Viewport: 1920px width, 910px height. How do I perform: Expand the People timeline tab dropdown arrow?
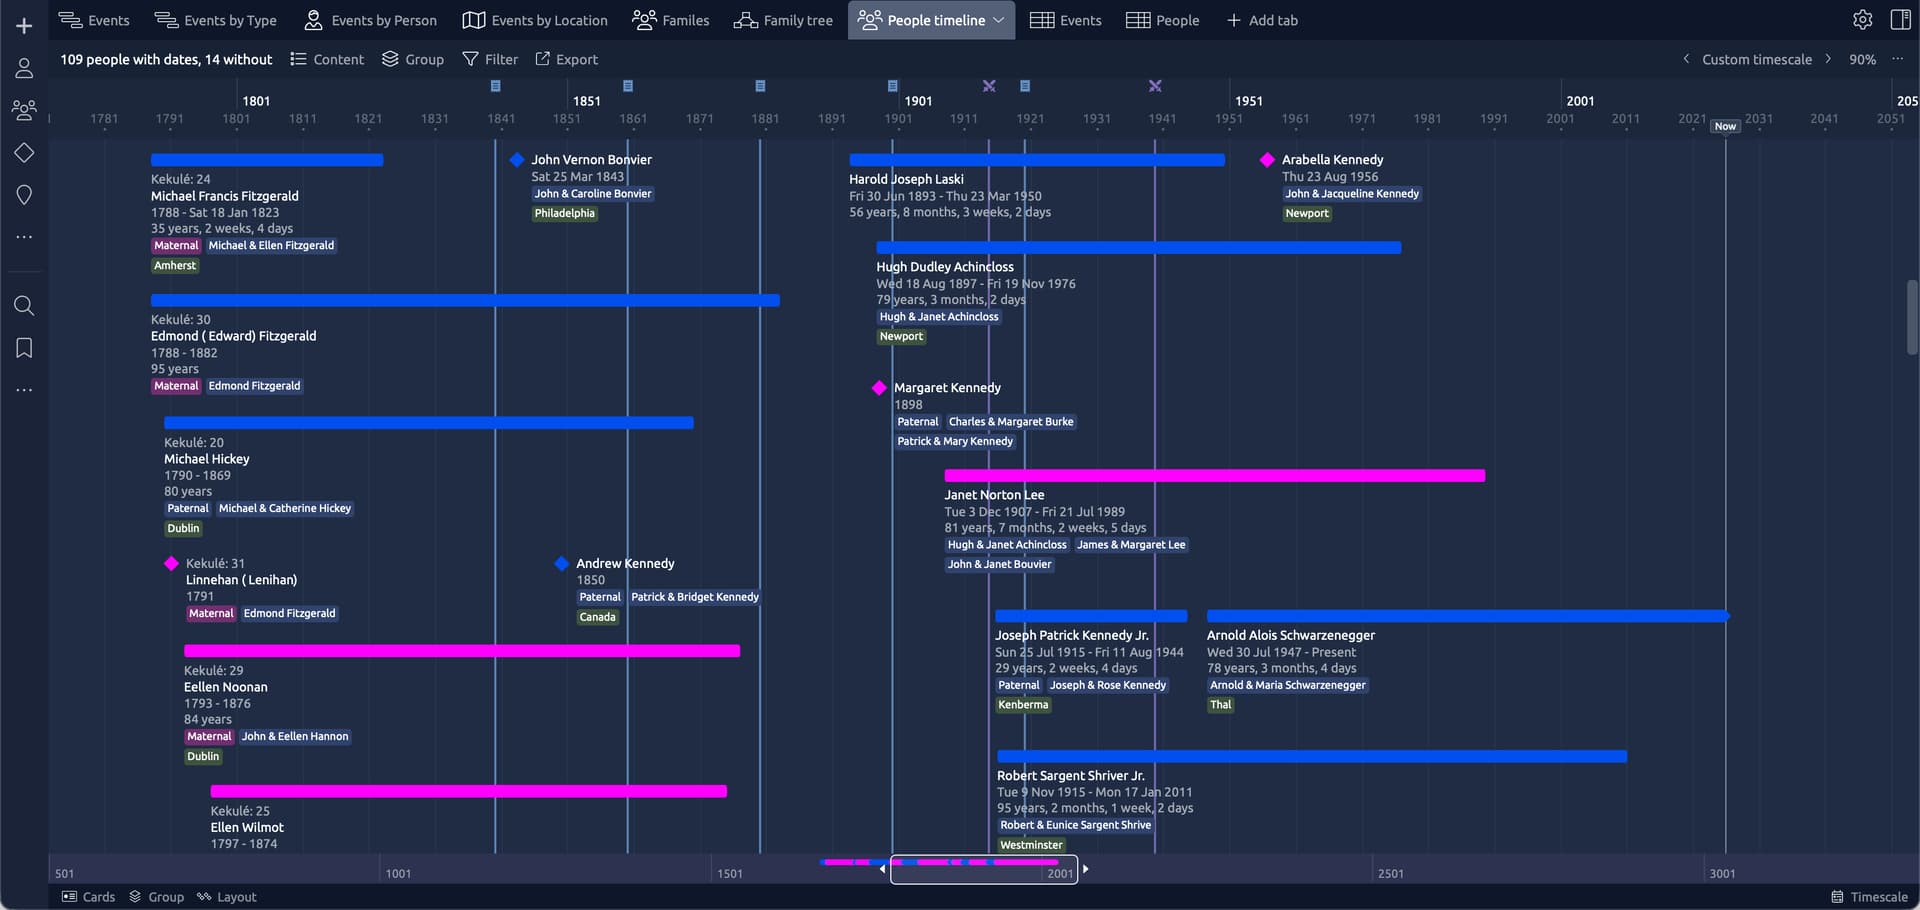pos(998,20)
